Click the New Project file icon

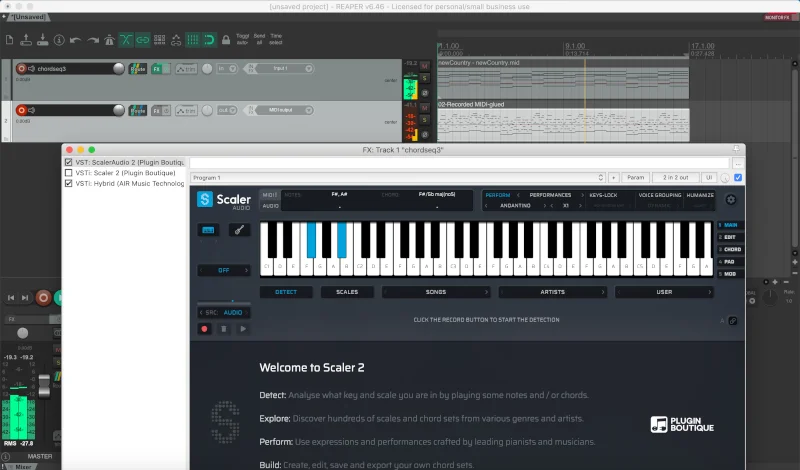point(9,40)
